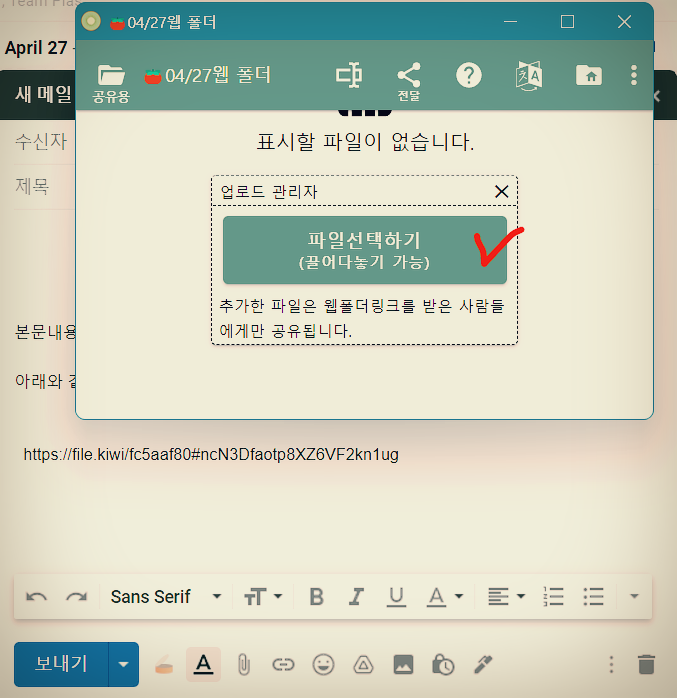Viewport: 677px width, 698px height.
Task: Click the translate language icon
Action: tap(528, 75)
